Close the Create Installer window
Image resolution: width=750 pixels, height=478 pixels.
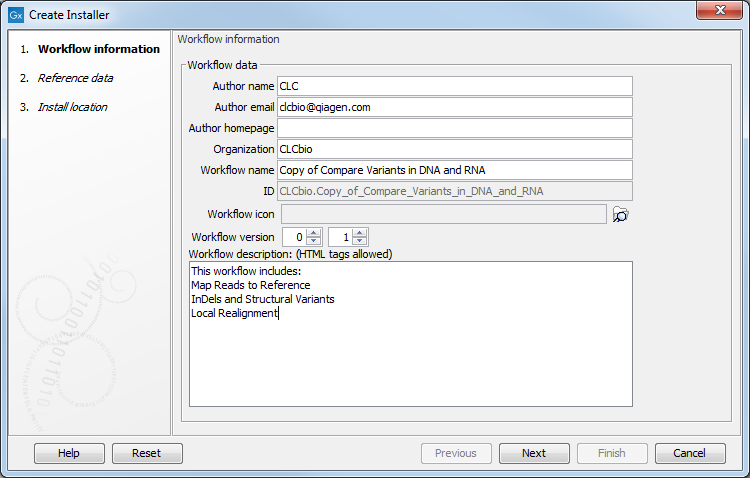click(x=719, y=11)
